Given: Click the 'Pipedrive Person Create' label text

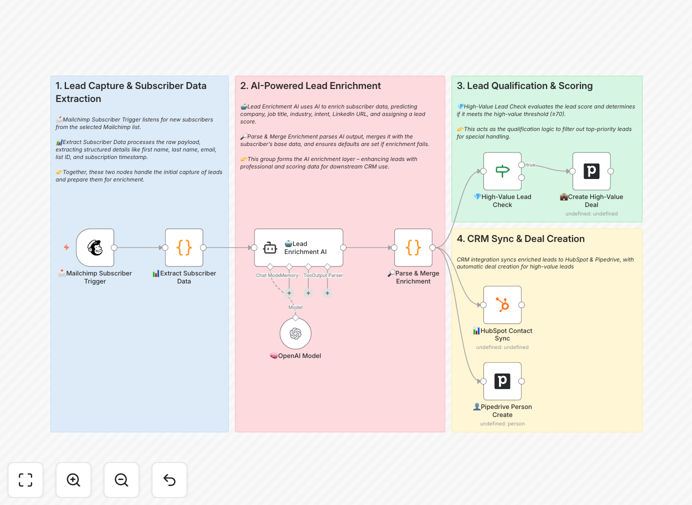Looking at the screenshot, I should click(502, 411).
